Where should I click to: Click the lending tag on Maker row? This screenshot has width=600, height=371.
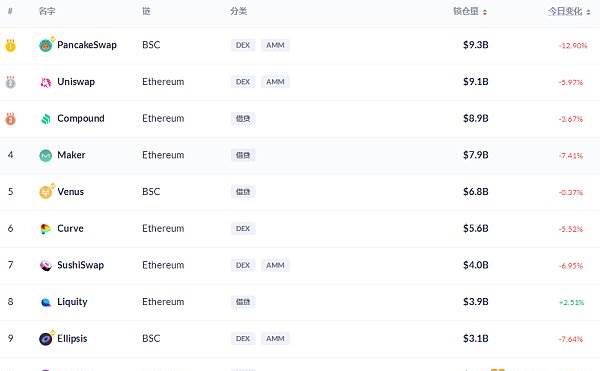tap(243, 155)
